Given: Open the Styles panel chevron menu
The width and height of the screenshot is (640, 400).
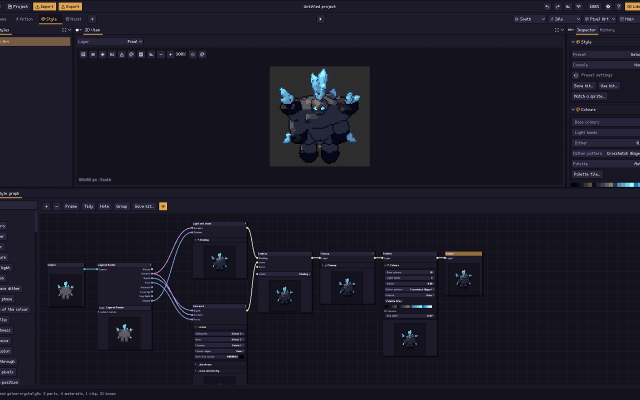Looking at the screenshot, I should point(69,30).
